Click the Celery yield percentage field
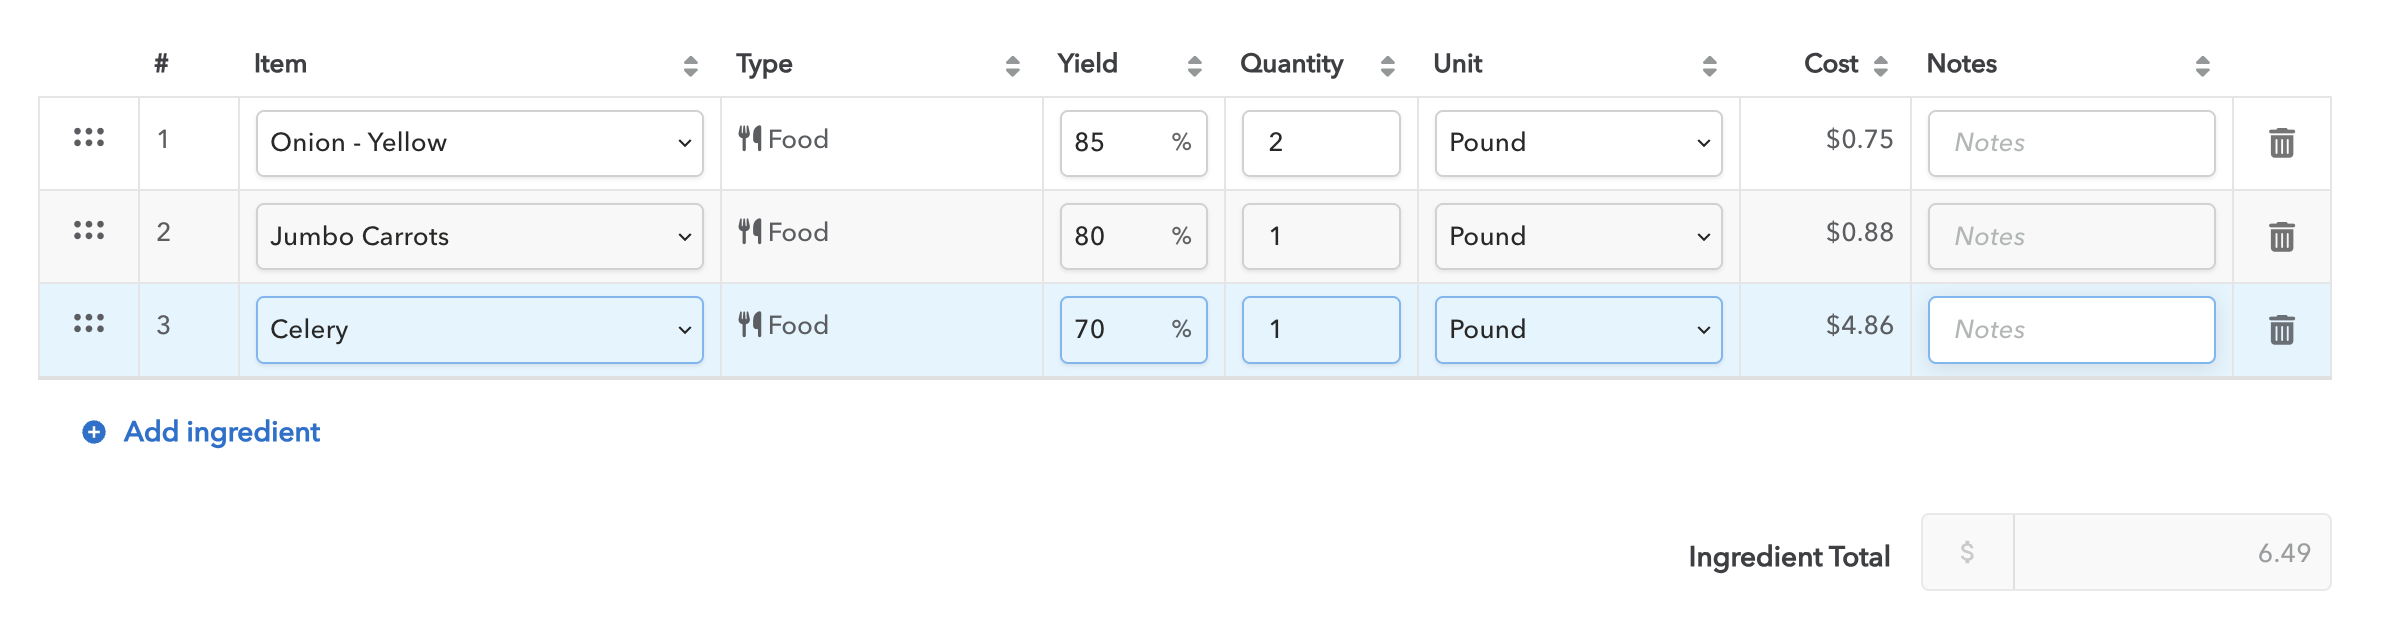This screenshot has width=2392, height=630. click(1115, 330)
